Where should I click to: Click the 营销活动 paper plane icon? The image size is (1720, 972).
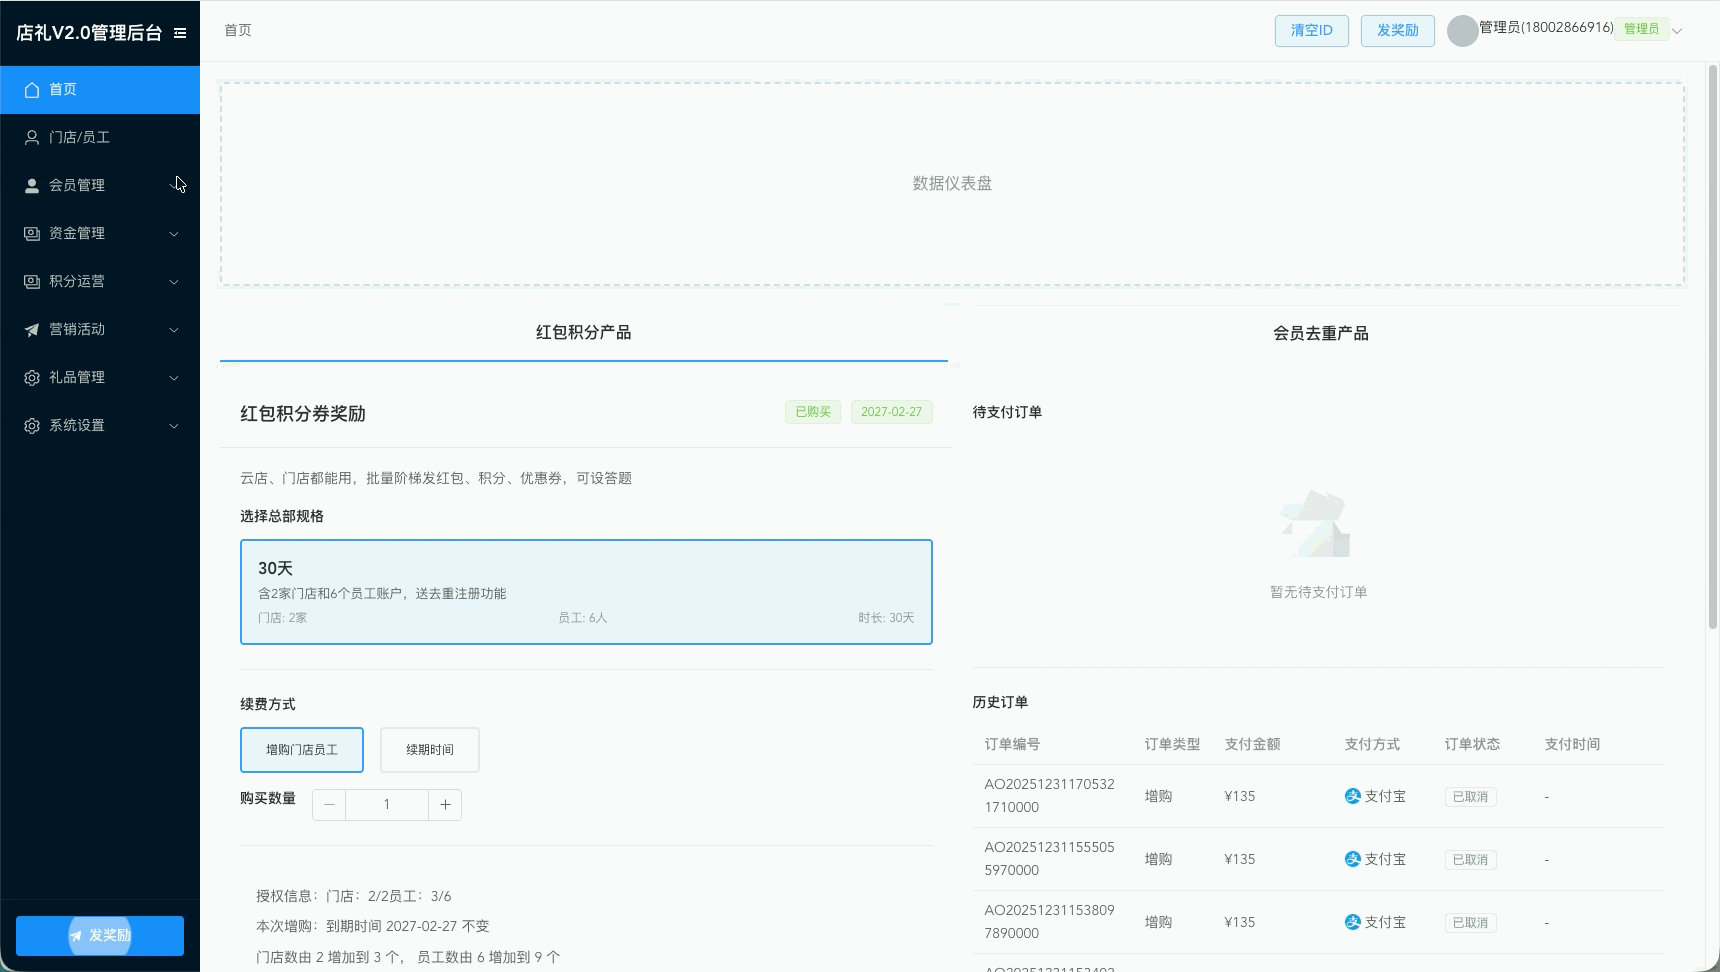pyautogui.click(x=32, y=330)
